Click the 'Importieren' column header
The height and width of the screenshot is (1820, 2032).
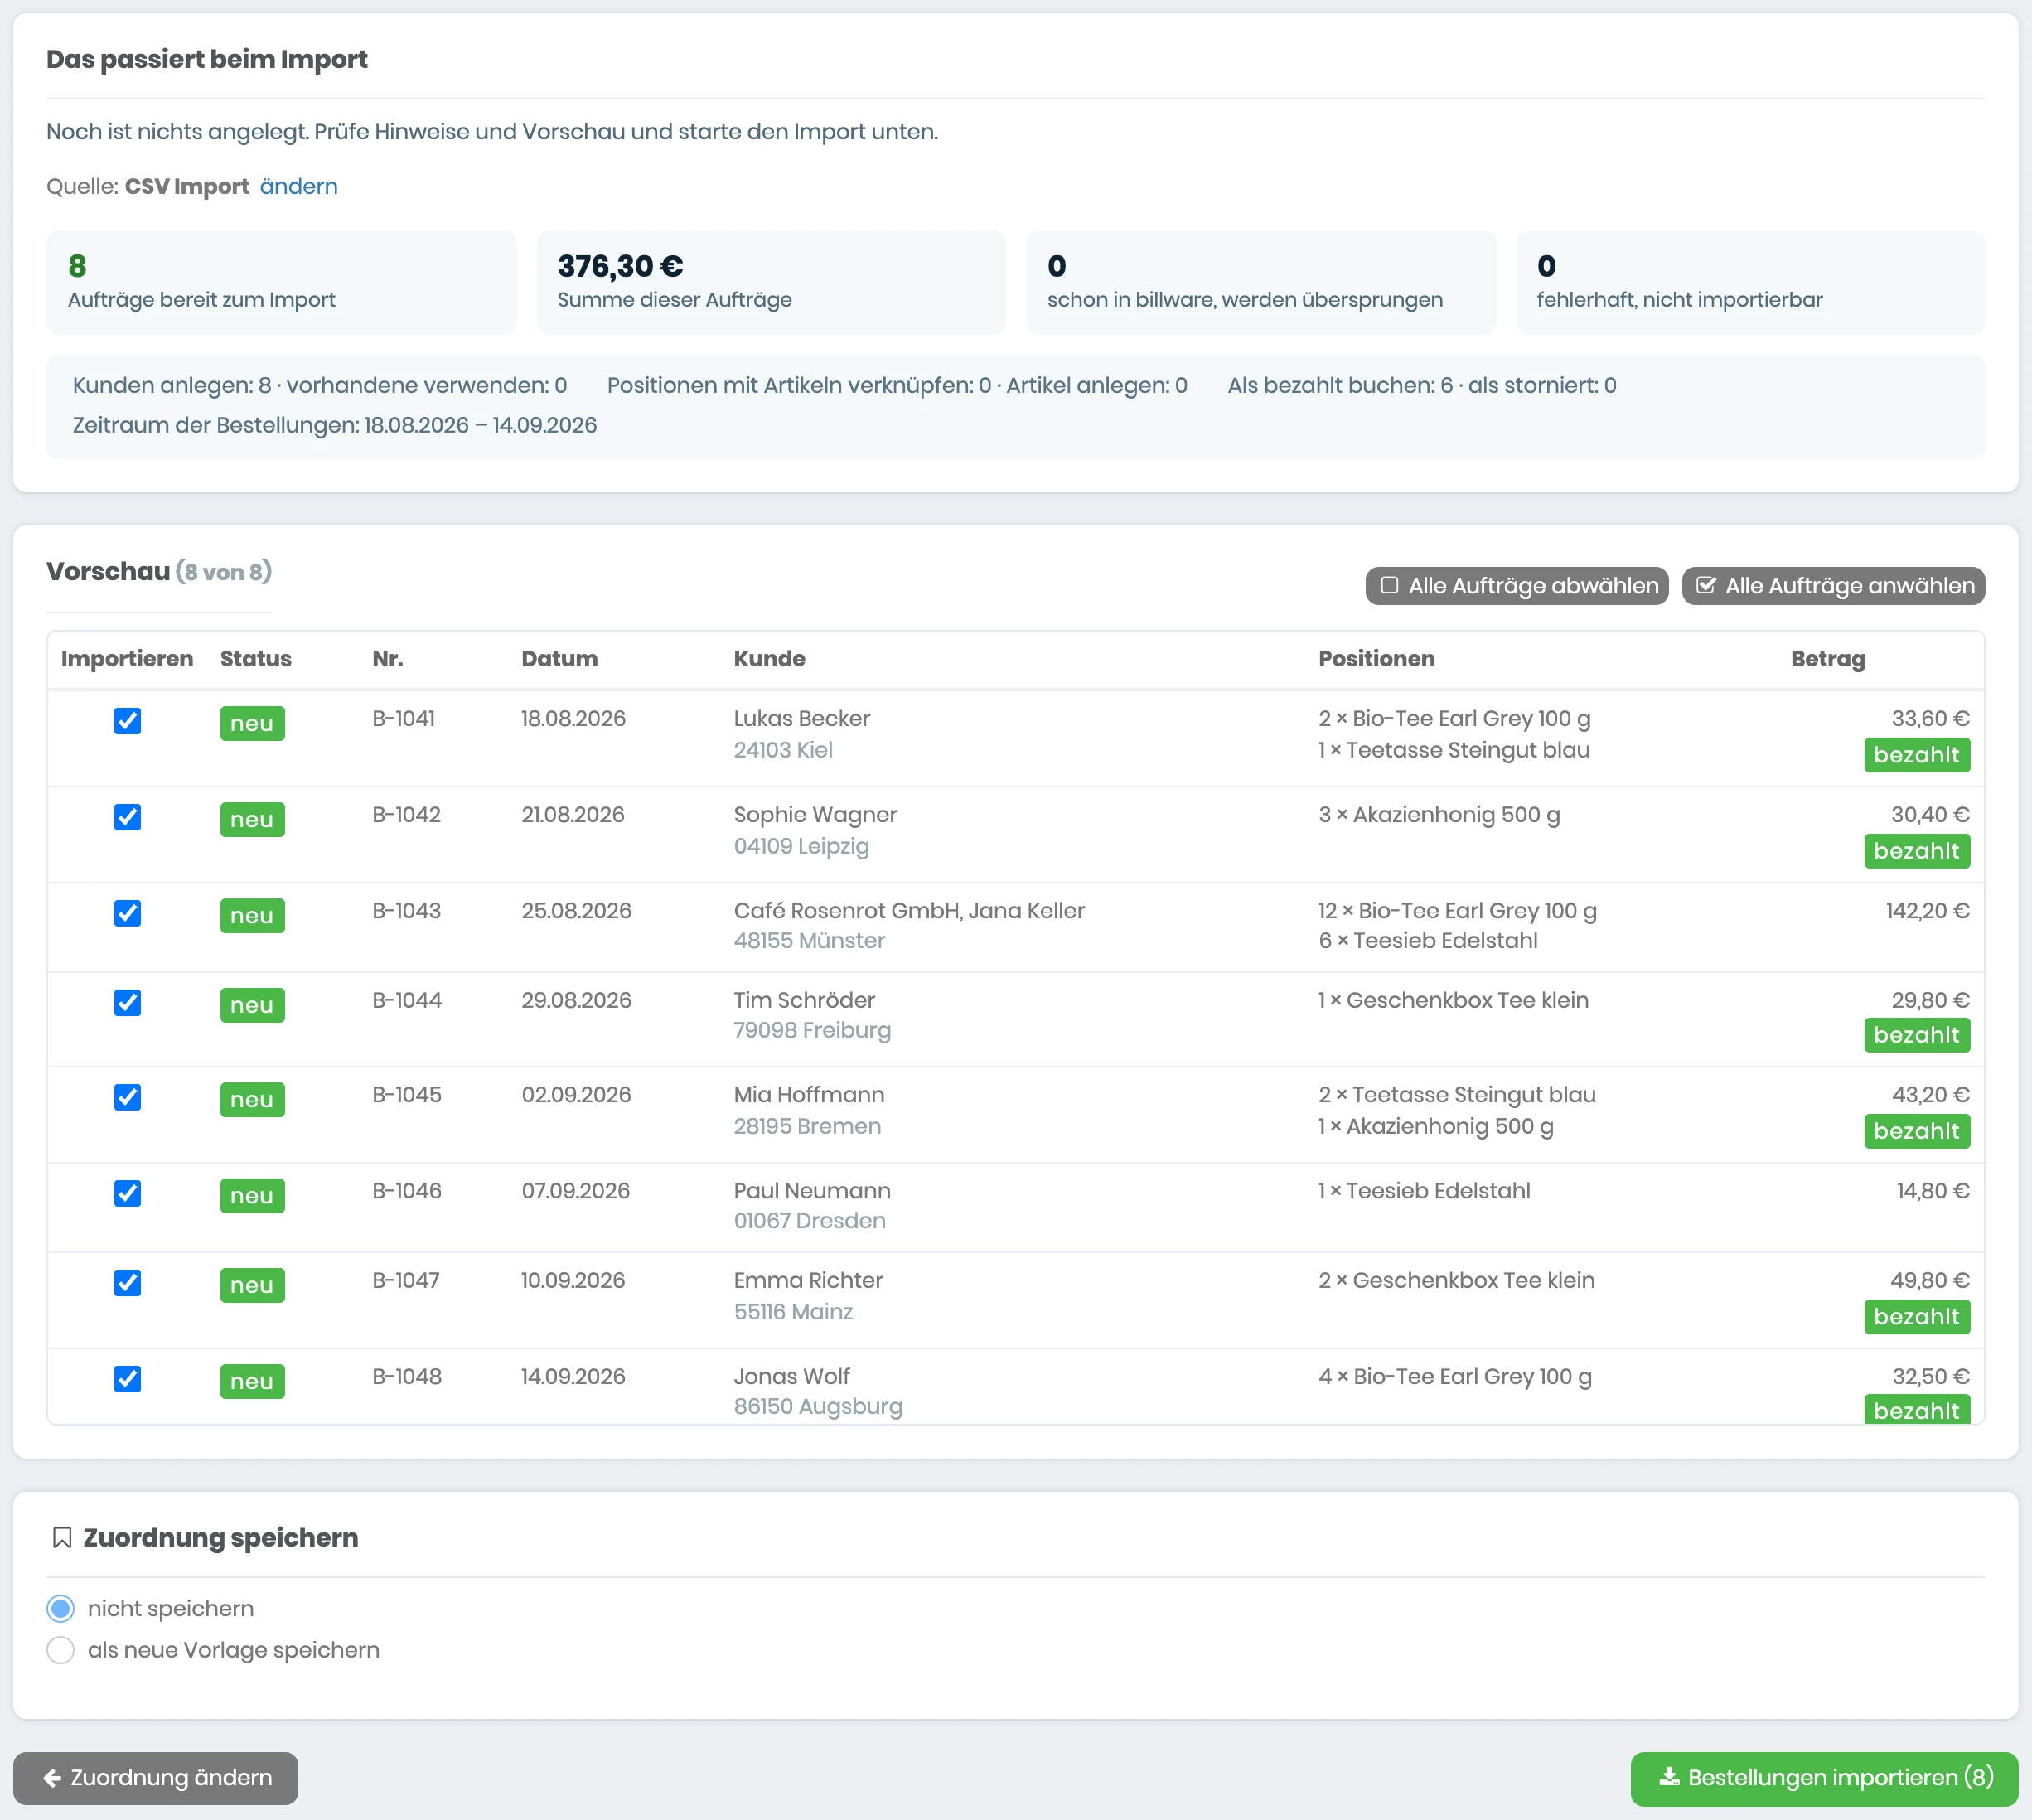pyautogui.click(x=127, y=659)
